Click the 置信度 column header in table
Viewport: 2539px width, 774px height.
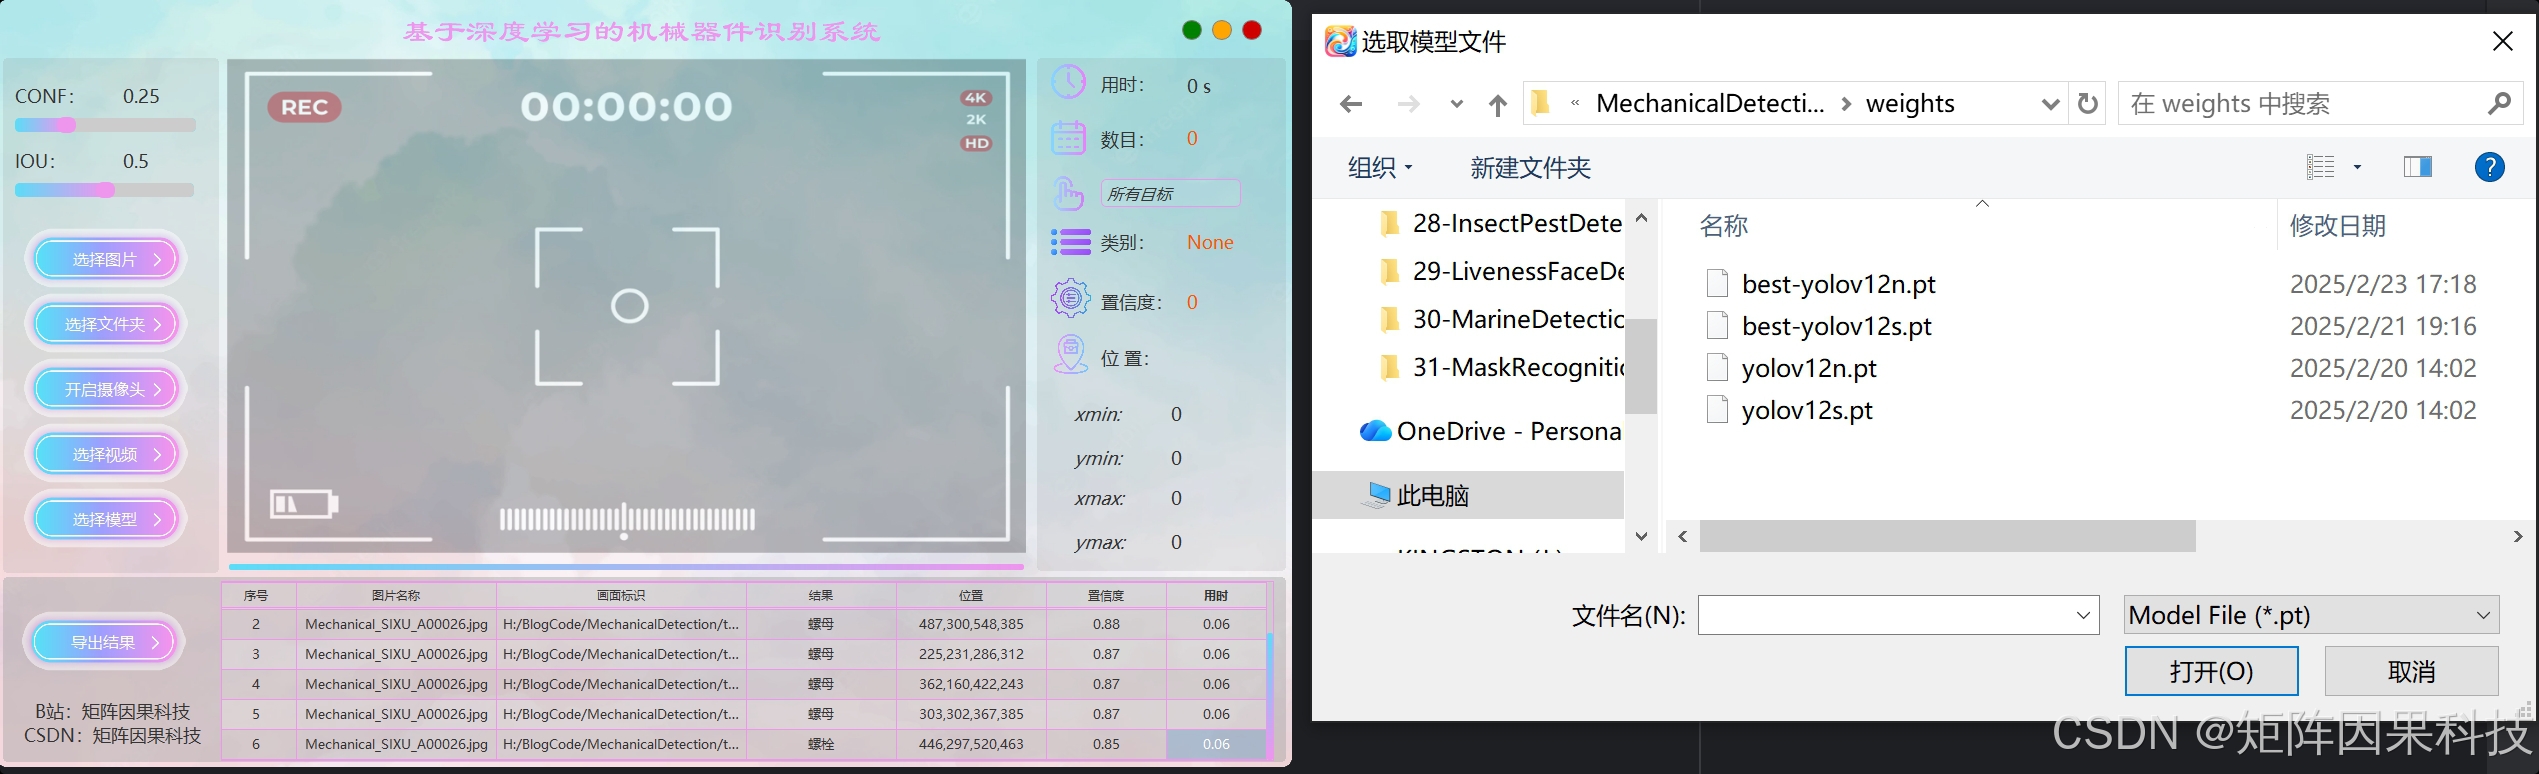(x=1105, y=595)
